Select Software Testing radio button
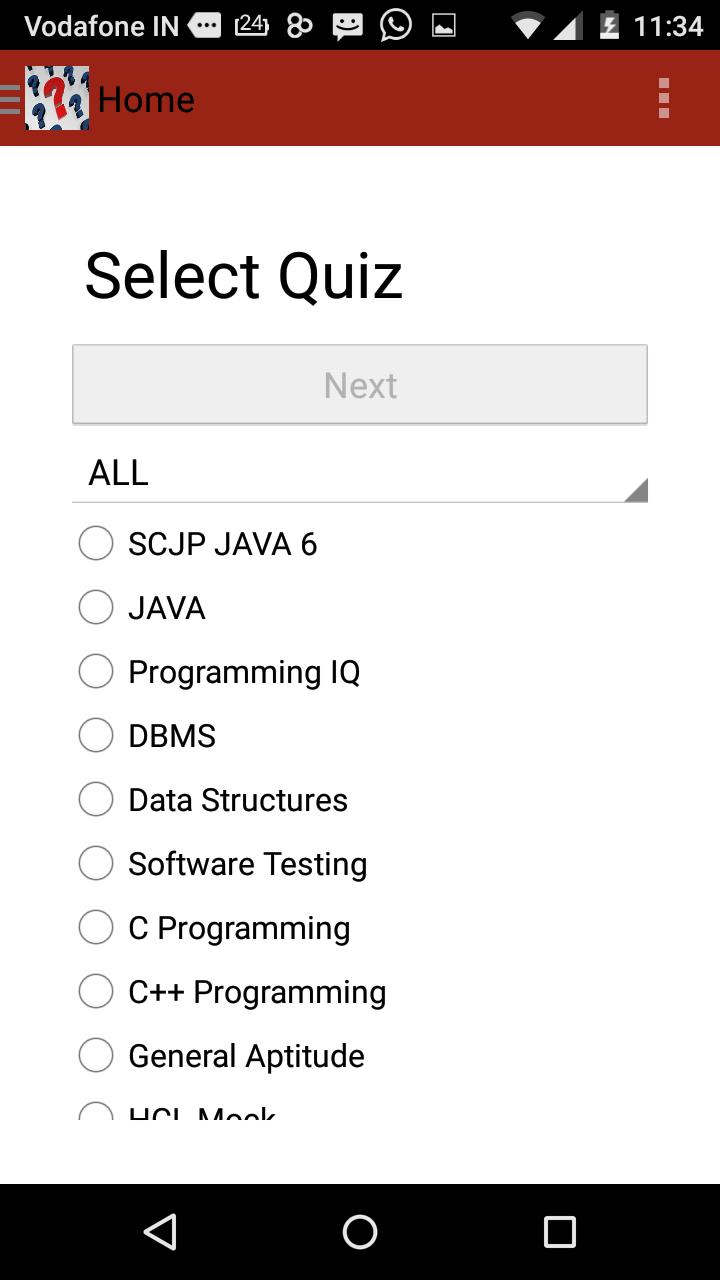Image resolution: width=720 pixels, height=1280 pixels. pyautogui.click(x=96, y=864)
